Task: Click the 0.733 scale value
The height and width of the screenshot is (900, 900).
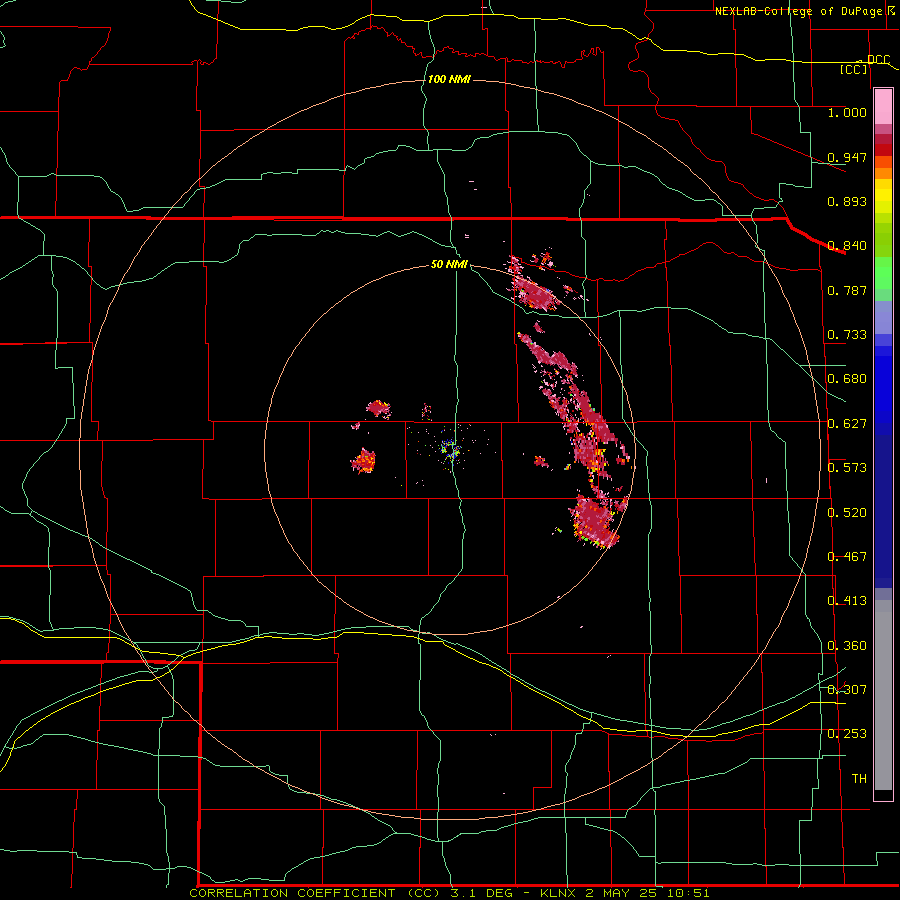Action: (x=847, y=335)
